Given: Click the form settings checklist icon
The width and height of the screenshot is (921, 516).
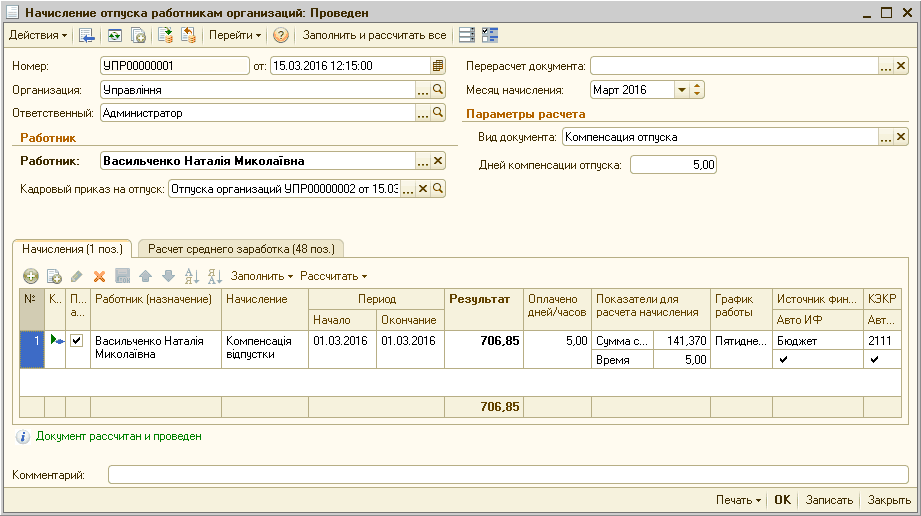Looking at the screenshot, I should 490,35.
